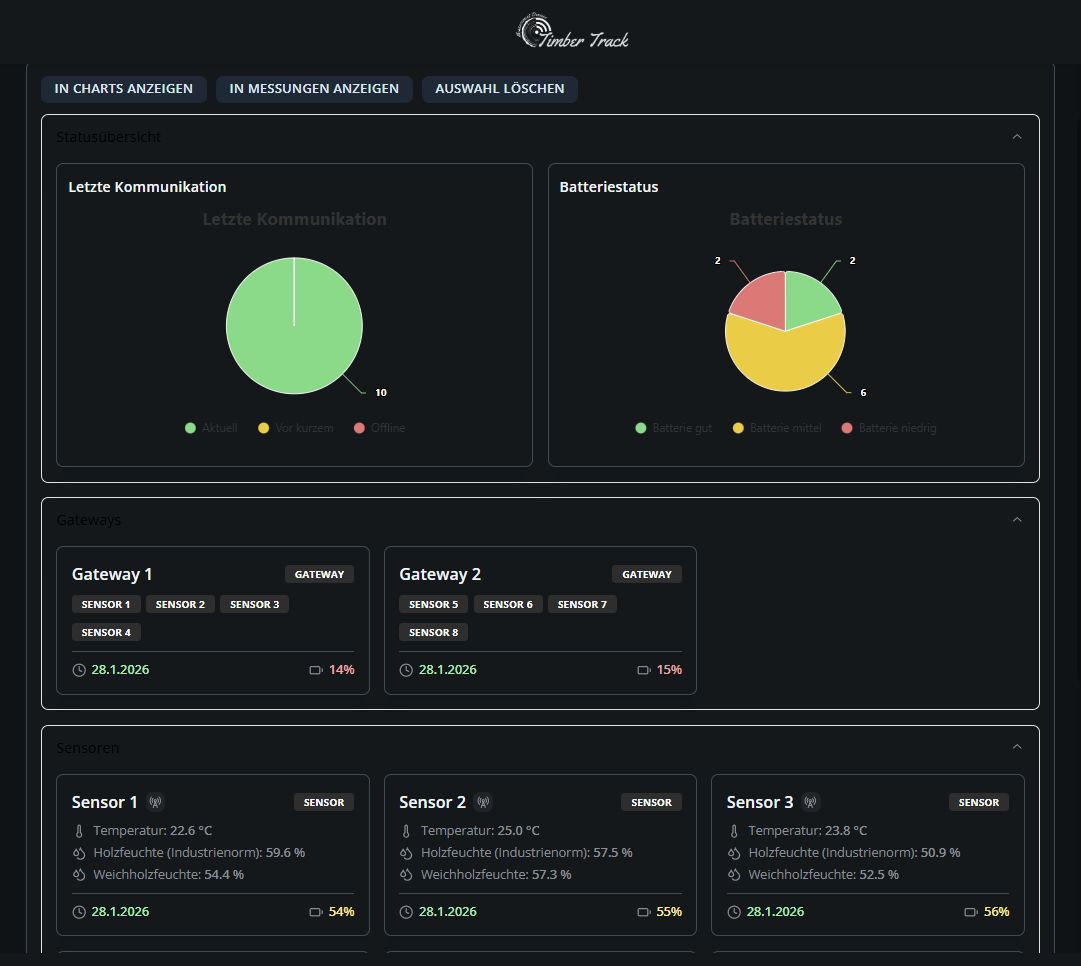Toggle the Offline legend entry
This screenshot has width=1081, height=966.
pos(379,428)
